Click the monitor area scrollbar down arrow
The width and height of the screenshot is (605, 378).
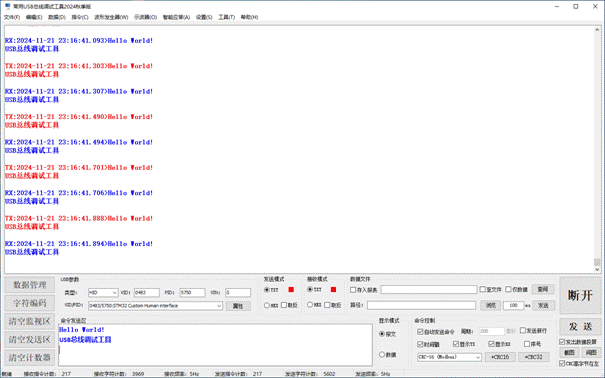597,270
